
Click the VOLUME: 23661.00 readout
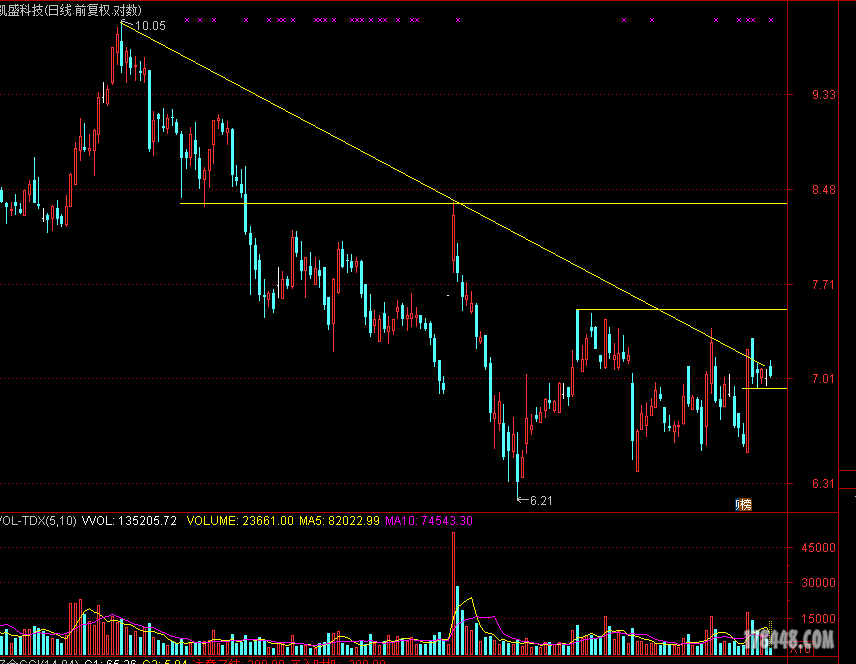point(240,520)
